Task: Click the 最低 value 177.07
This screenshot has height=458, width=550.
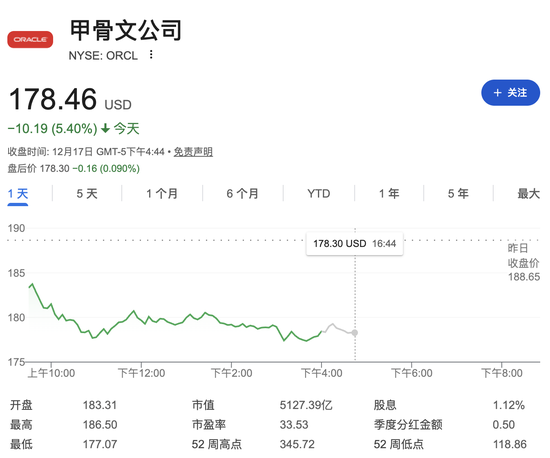Action: coord(100,445)
